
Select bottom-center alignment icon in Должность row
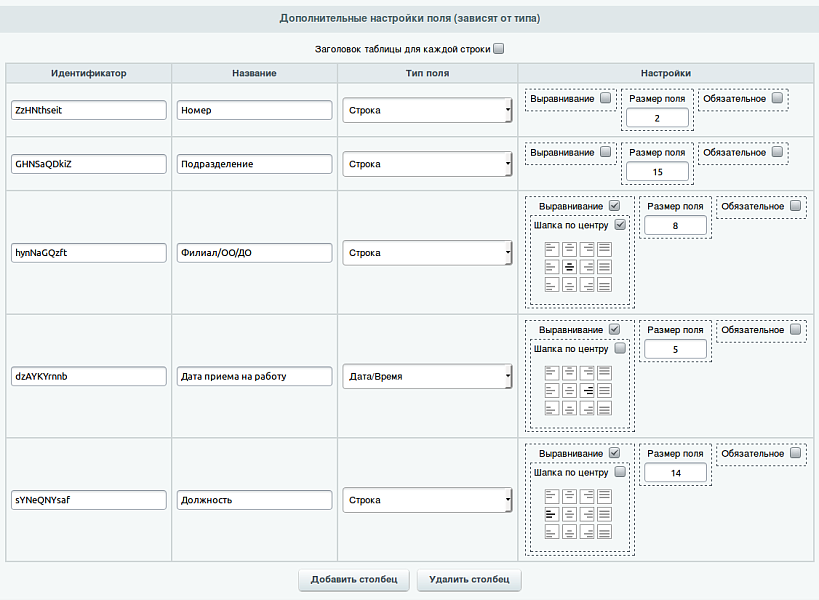pos(569,531)
